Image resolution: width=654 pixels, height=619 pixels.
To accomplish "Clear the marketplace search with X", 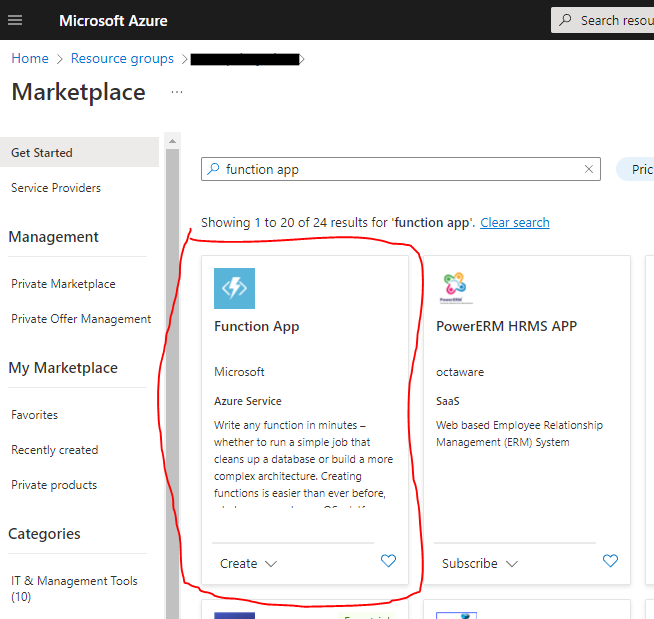I will click(589, 169).
